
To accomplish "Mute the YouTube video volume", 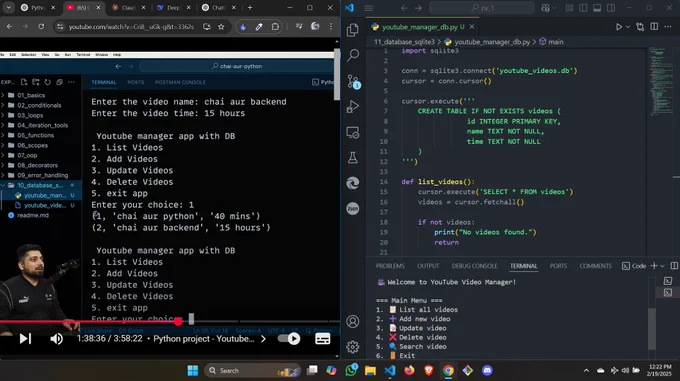I will tap(56, 339).
